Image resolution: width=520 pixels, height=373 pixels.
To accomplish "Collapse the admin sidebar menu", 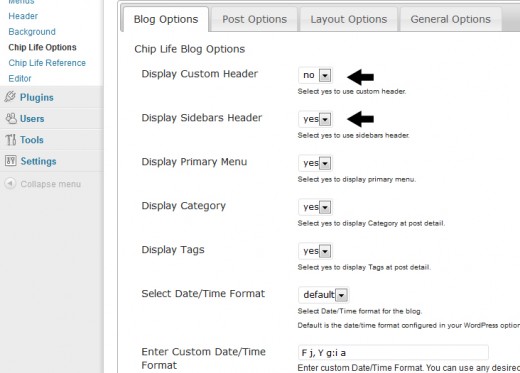I will coord(51,184).
